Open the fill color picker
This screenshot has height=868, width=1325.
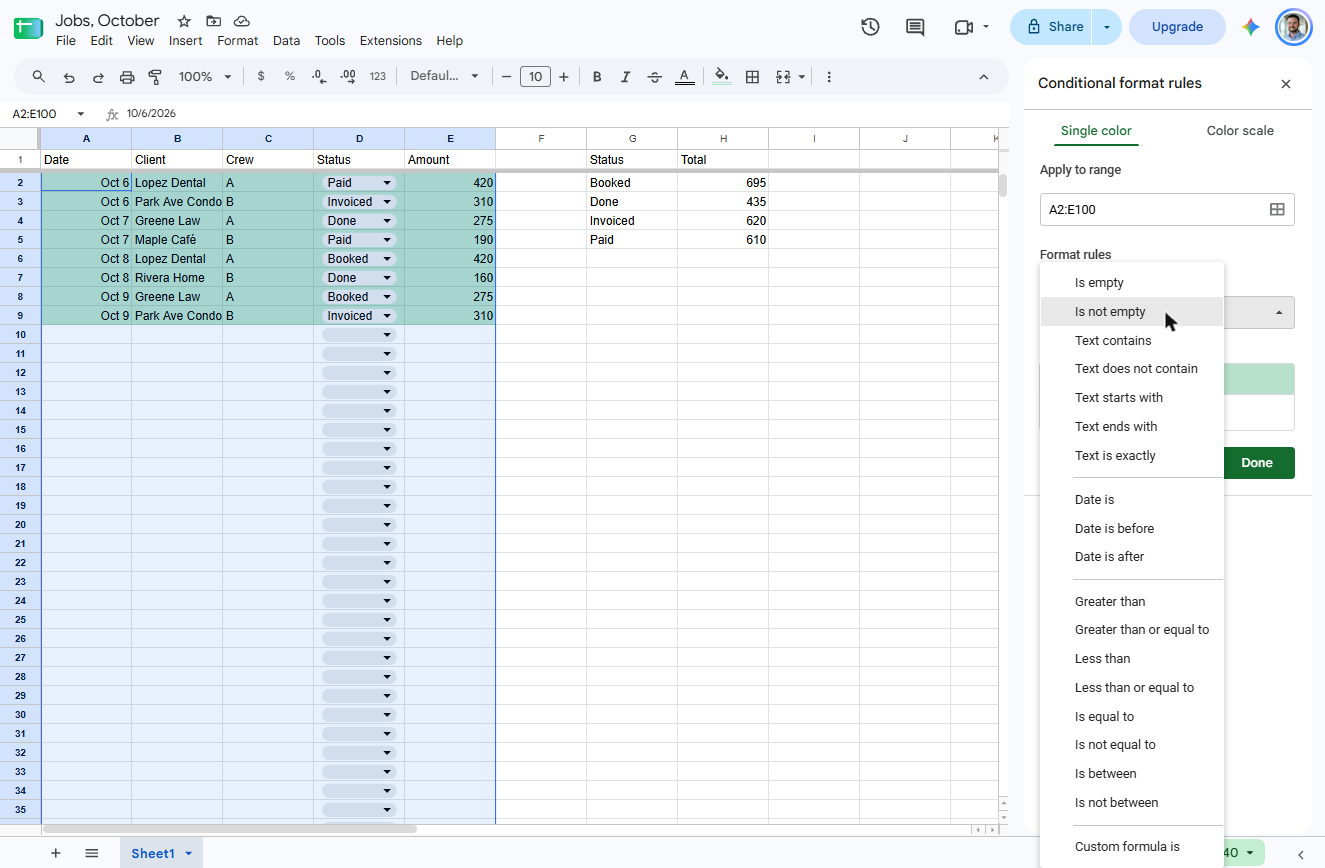pos(722,77)
